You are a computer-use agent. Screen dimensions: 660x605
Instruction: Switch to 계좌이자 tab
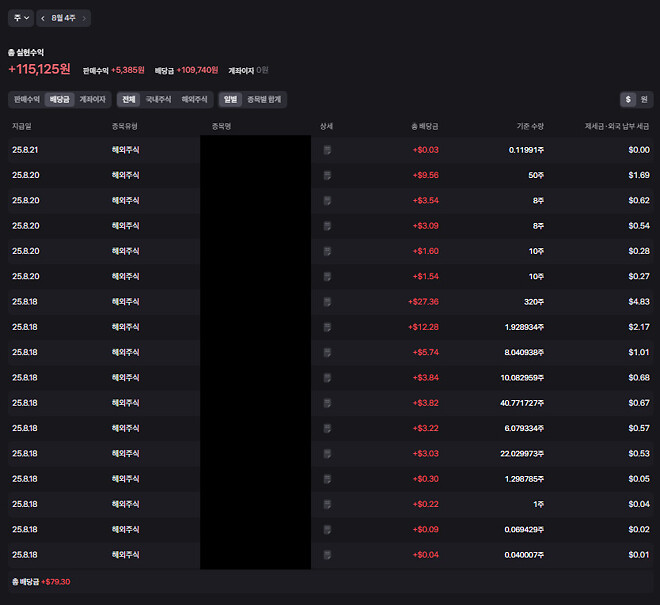tap(93, 99)
